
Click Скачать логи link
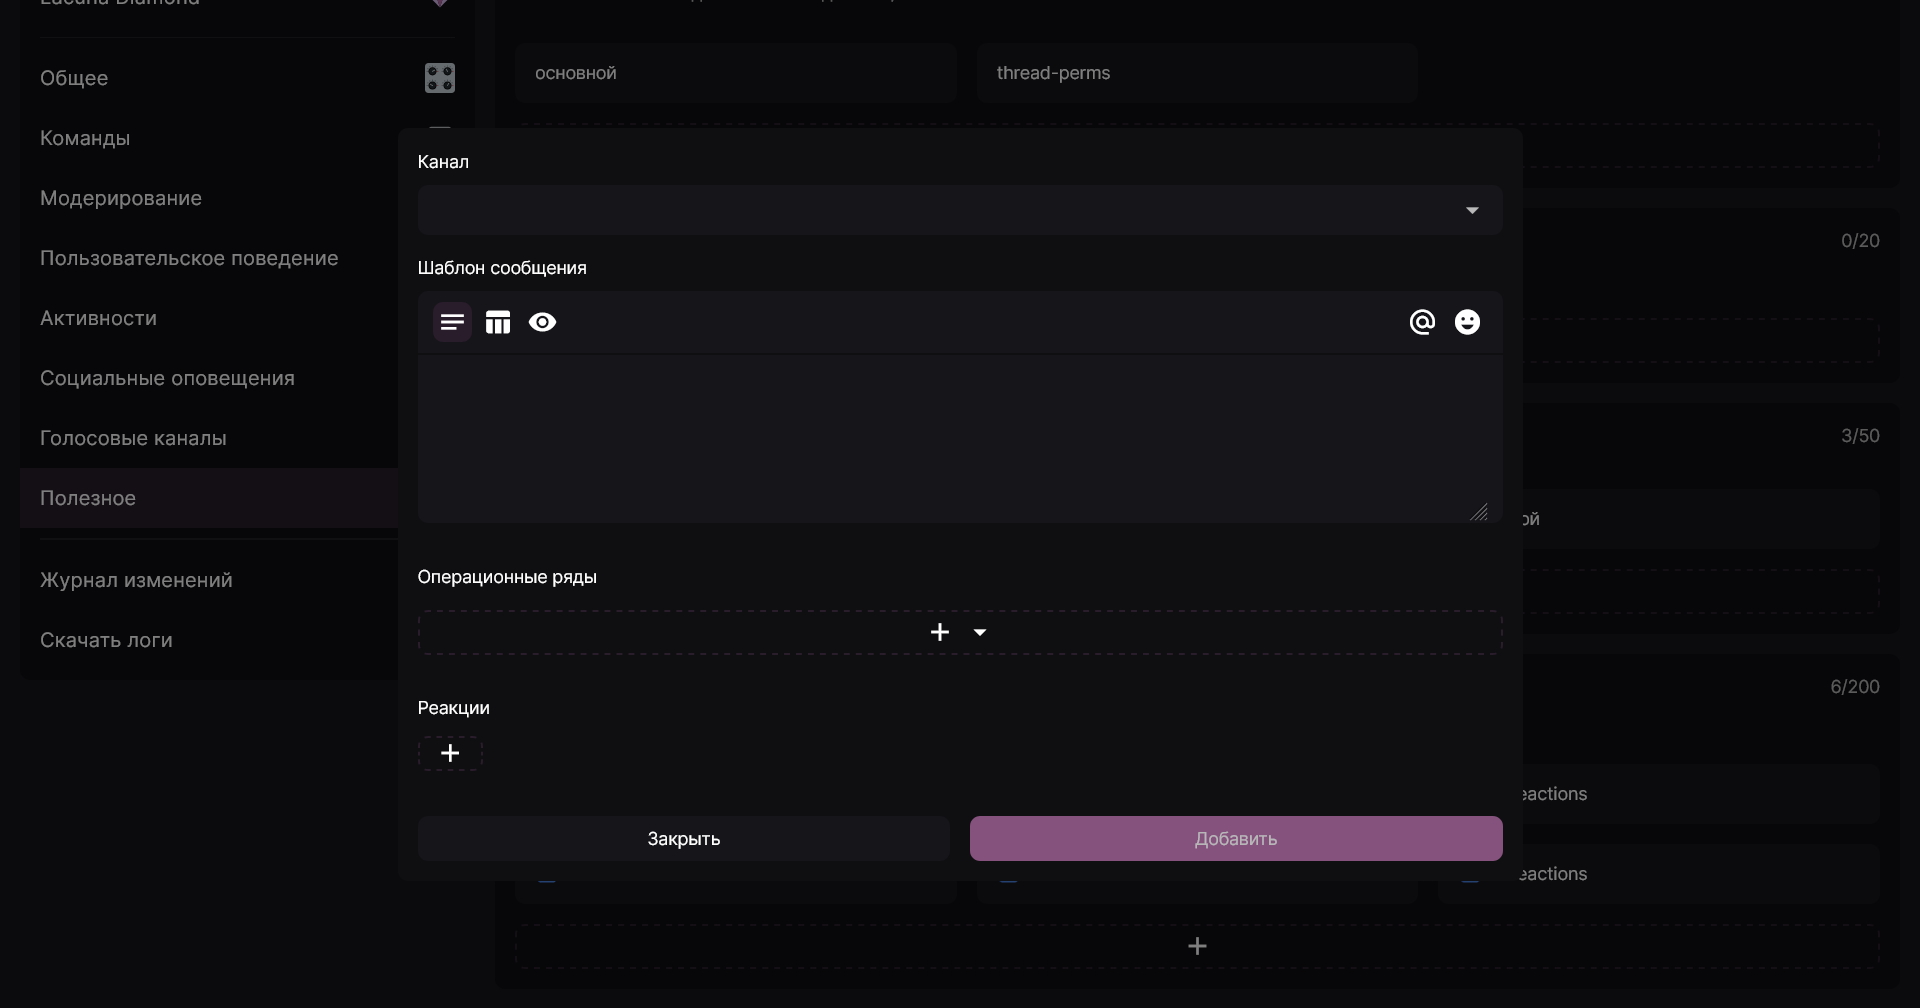(x=106, y=640)
